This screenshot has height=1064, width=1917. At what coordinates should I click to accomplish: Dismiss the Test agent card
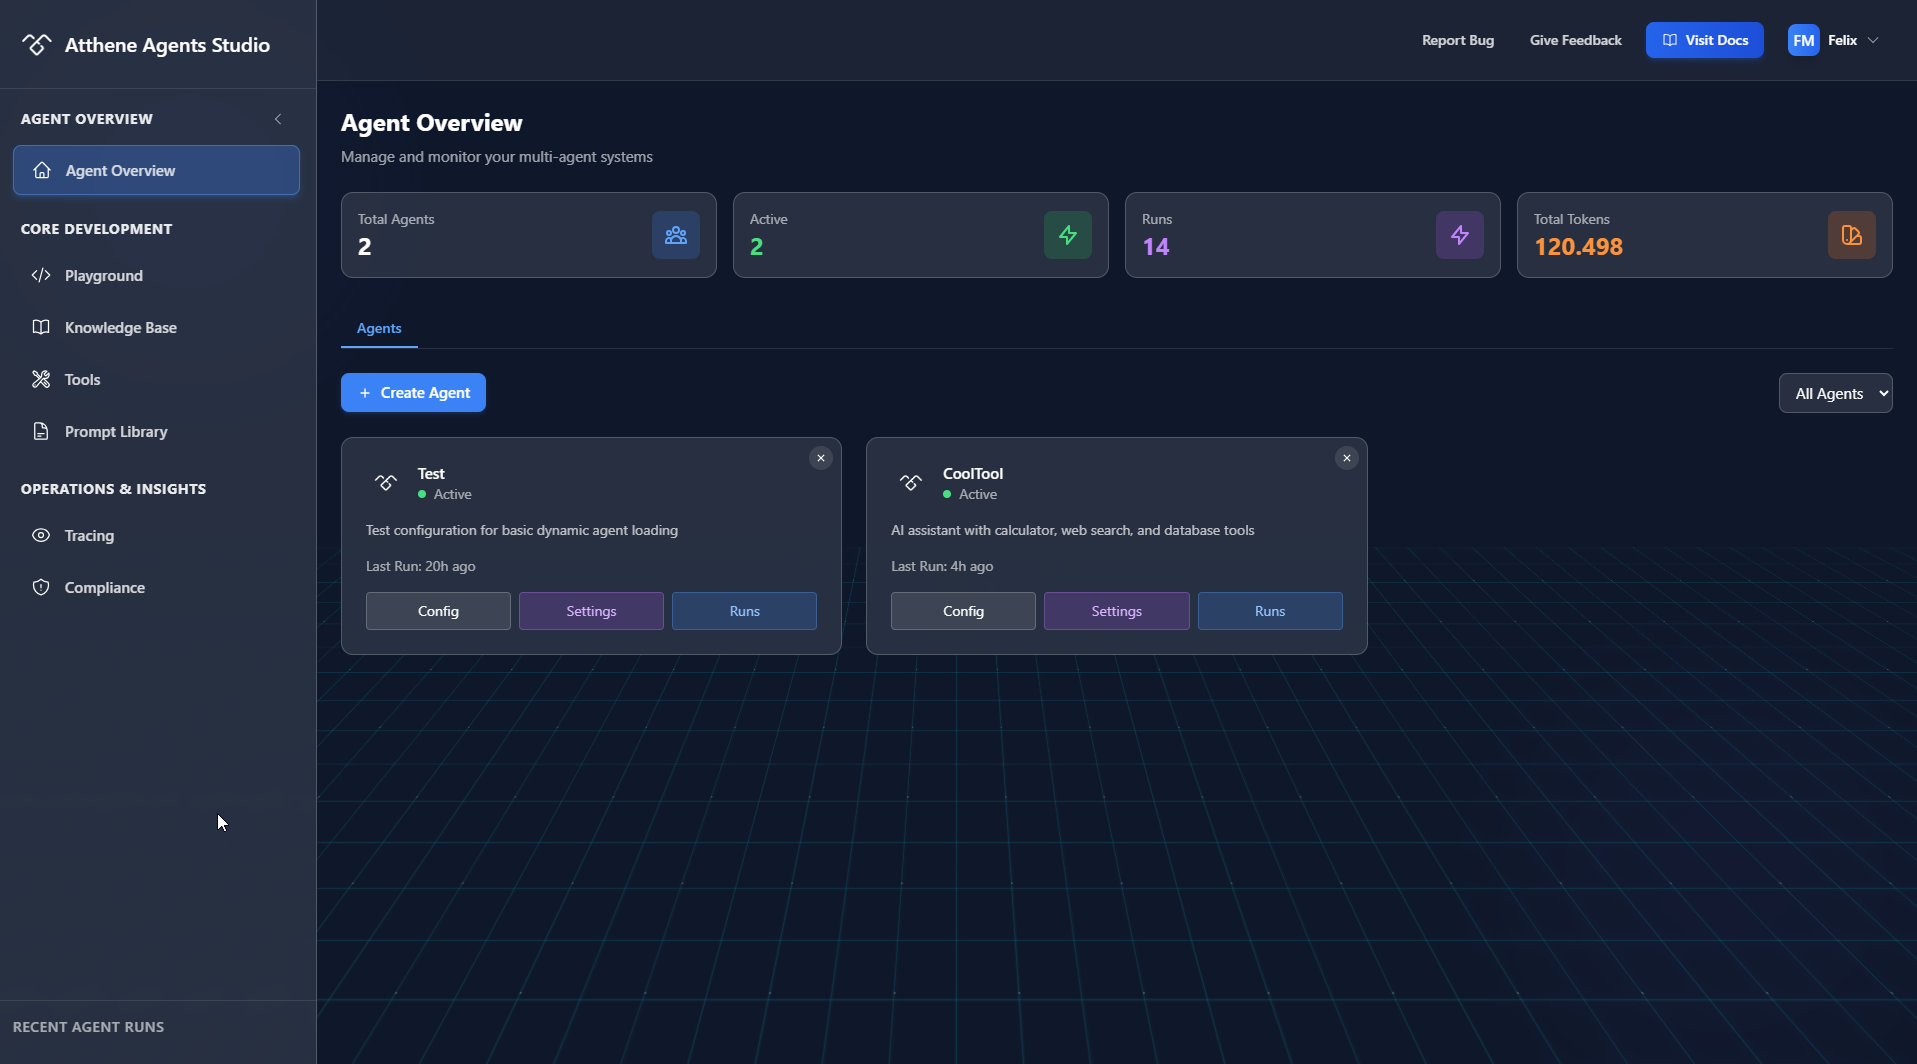click(821, 458)
